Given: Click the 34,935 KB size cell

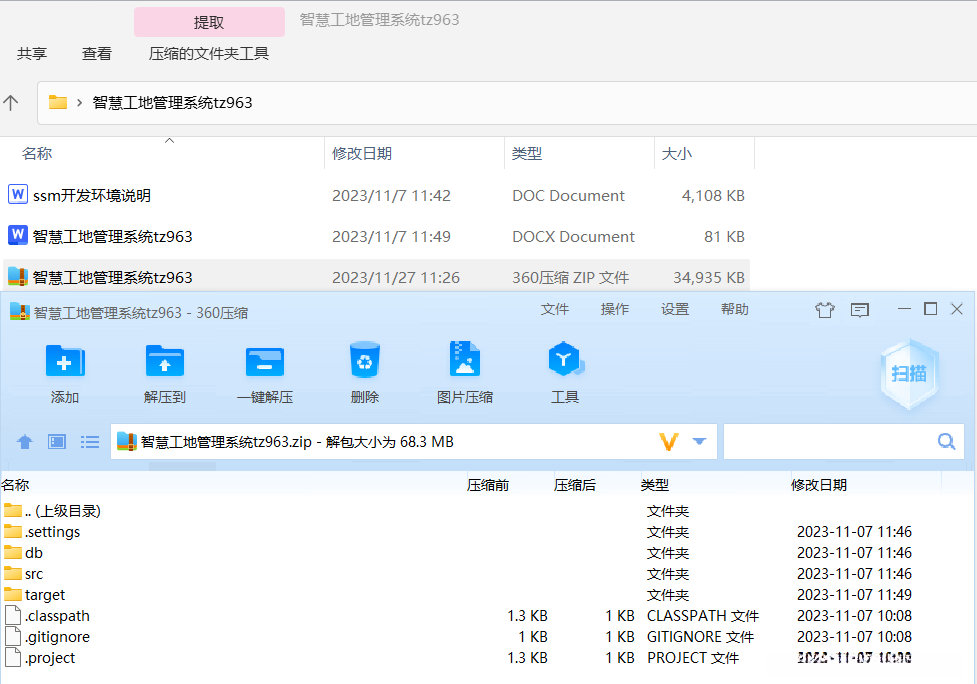Looking at the screenshot, I should (x=709, y=277).
